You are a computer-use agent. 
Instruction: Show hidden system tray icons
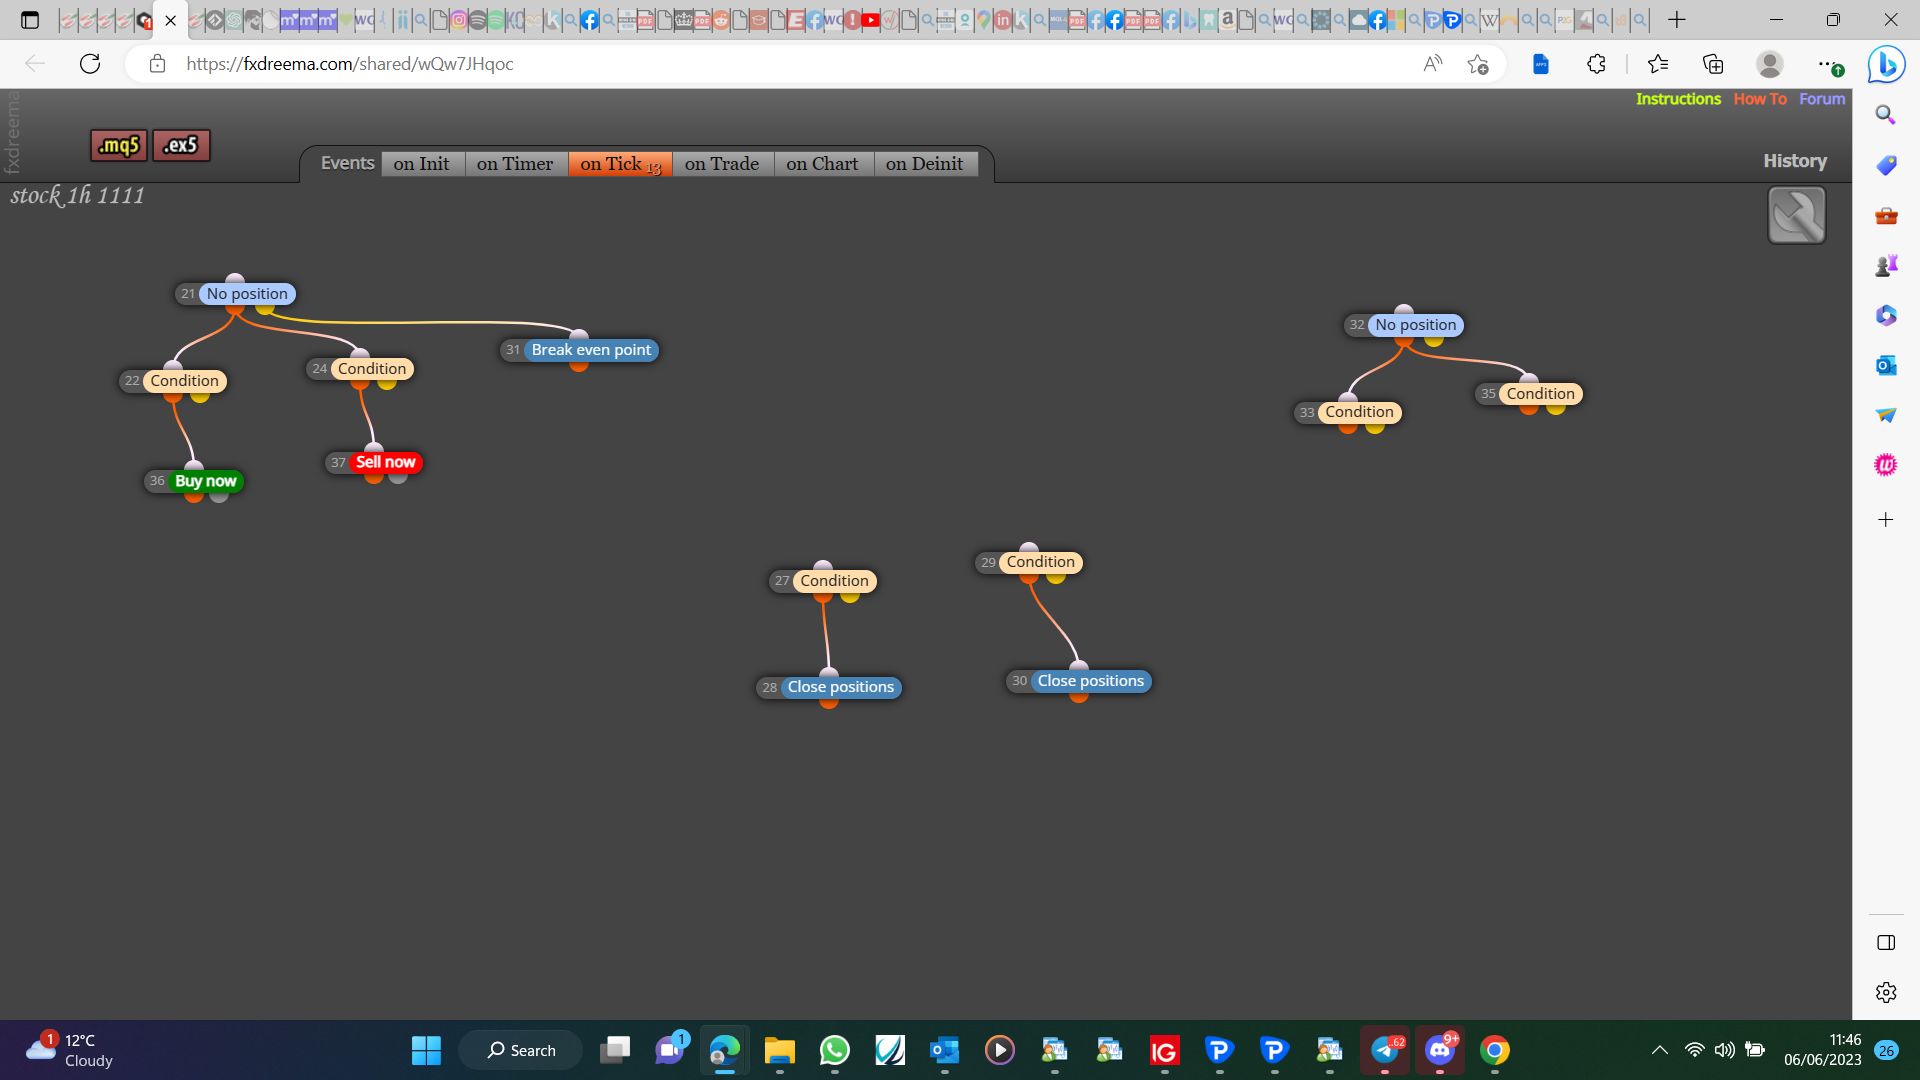[1660, 1050]
